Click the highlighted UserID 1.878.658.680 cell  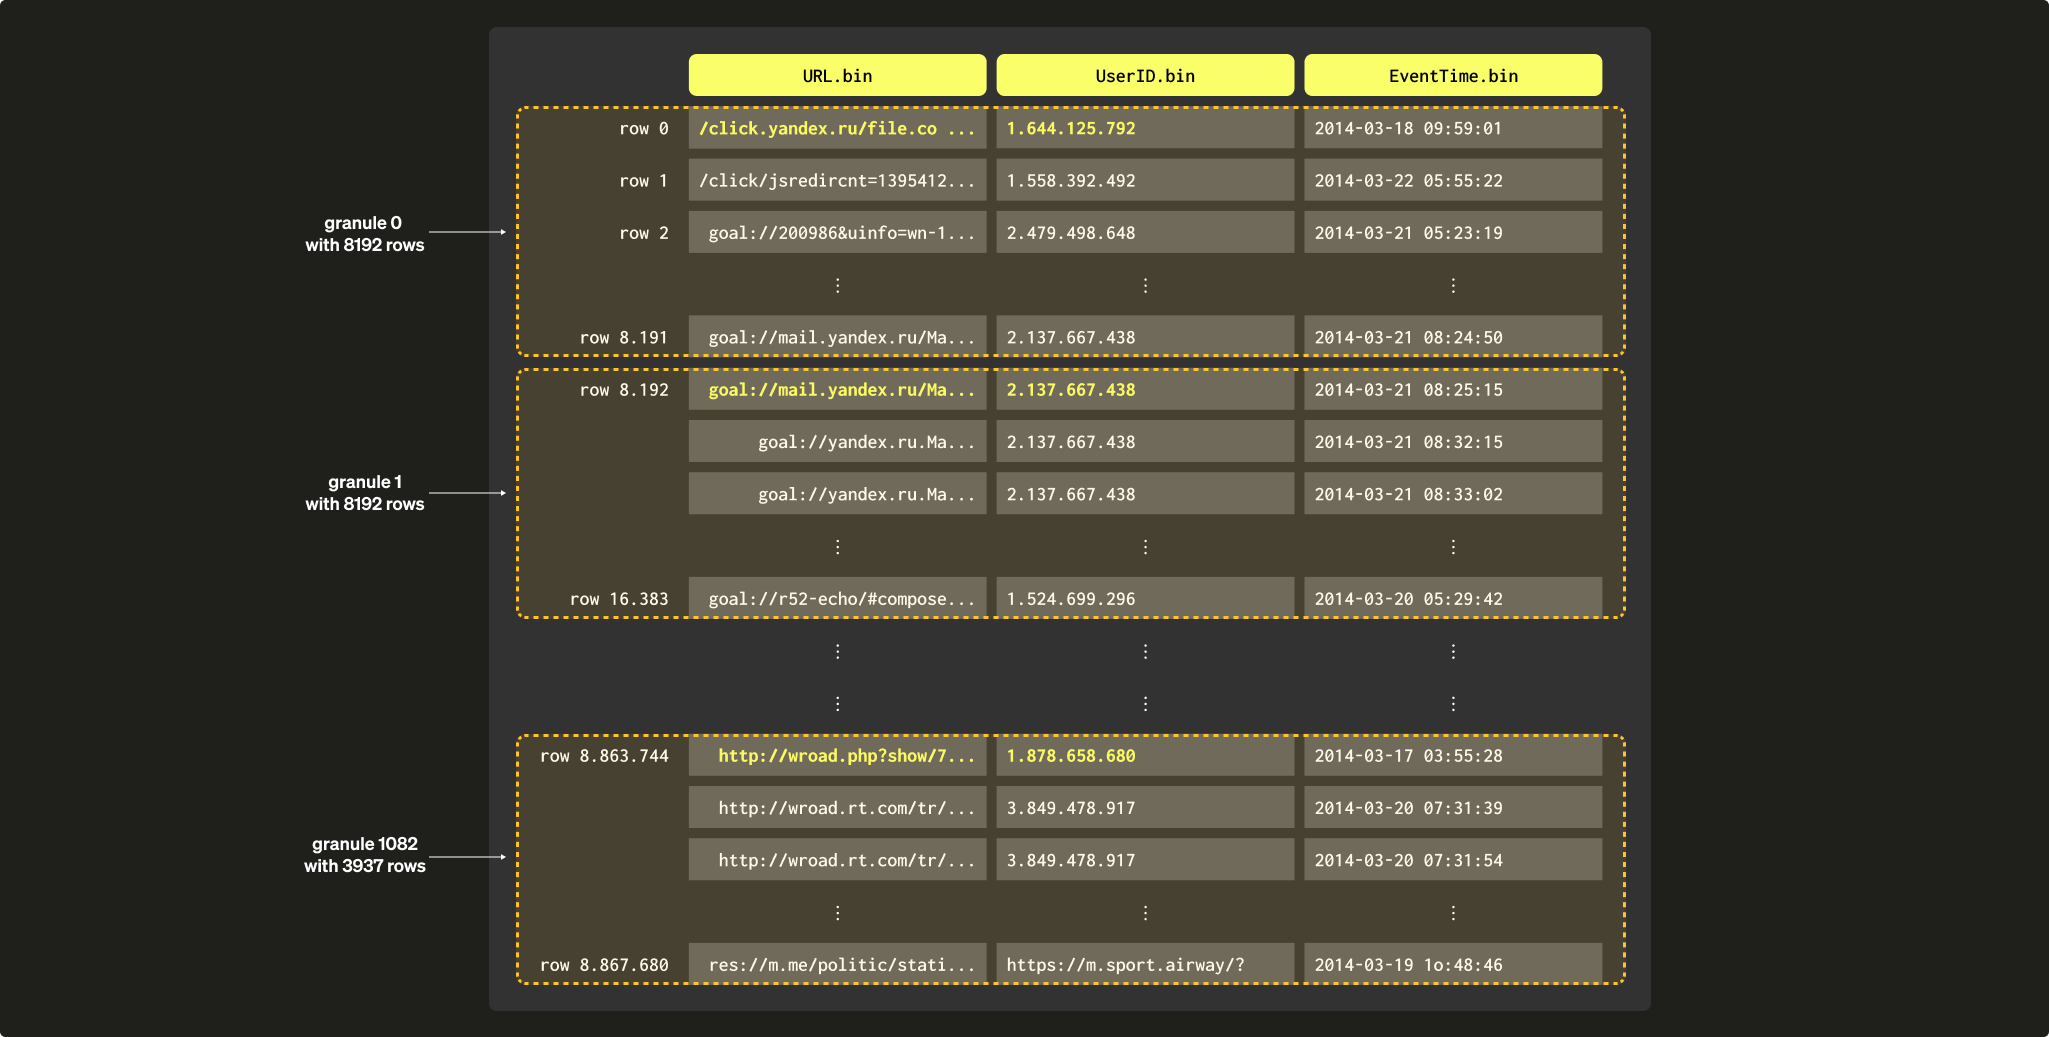1144,756
